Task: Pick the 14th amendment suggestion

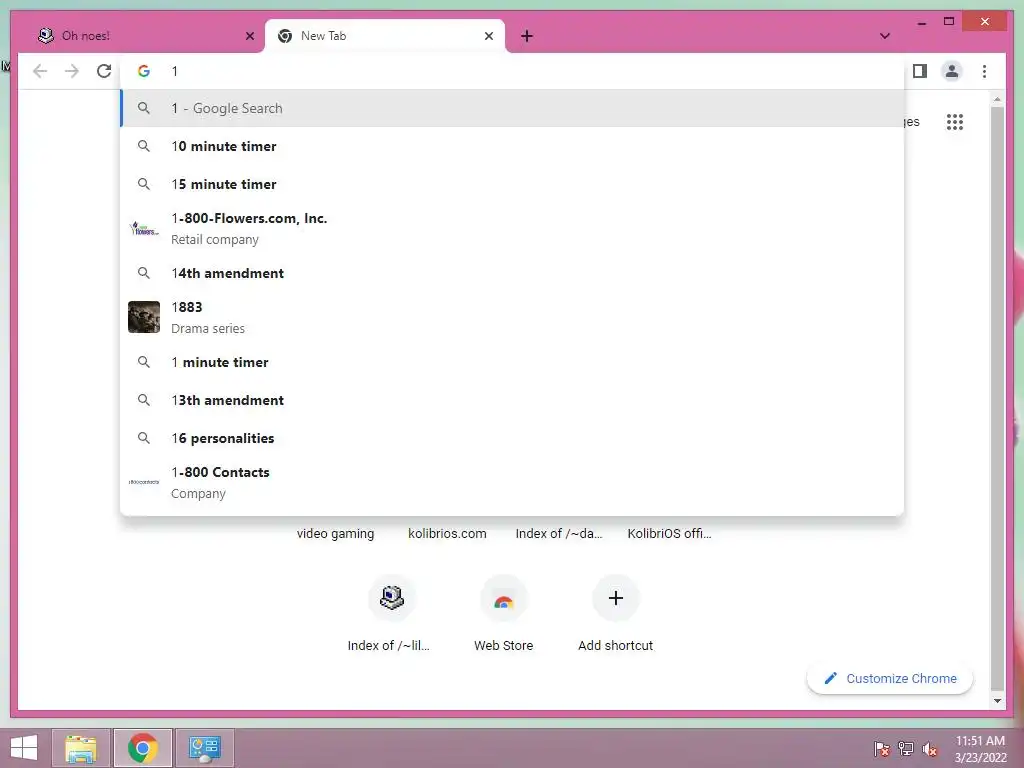Action: click(x=512, y=273)
